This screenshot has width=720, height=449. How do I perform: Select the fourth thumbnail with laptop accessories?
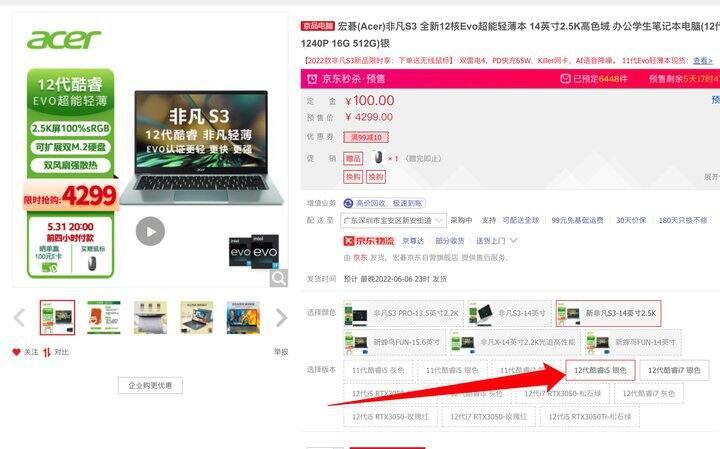pos(197,317)
